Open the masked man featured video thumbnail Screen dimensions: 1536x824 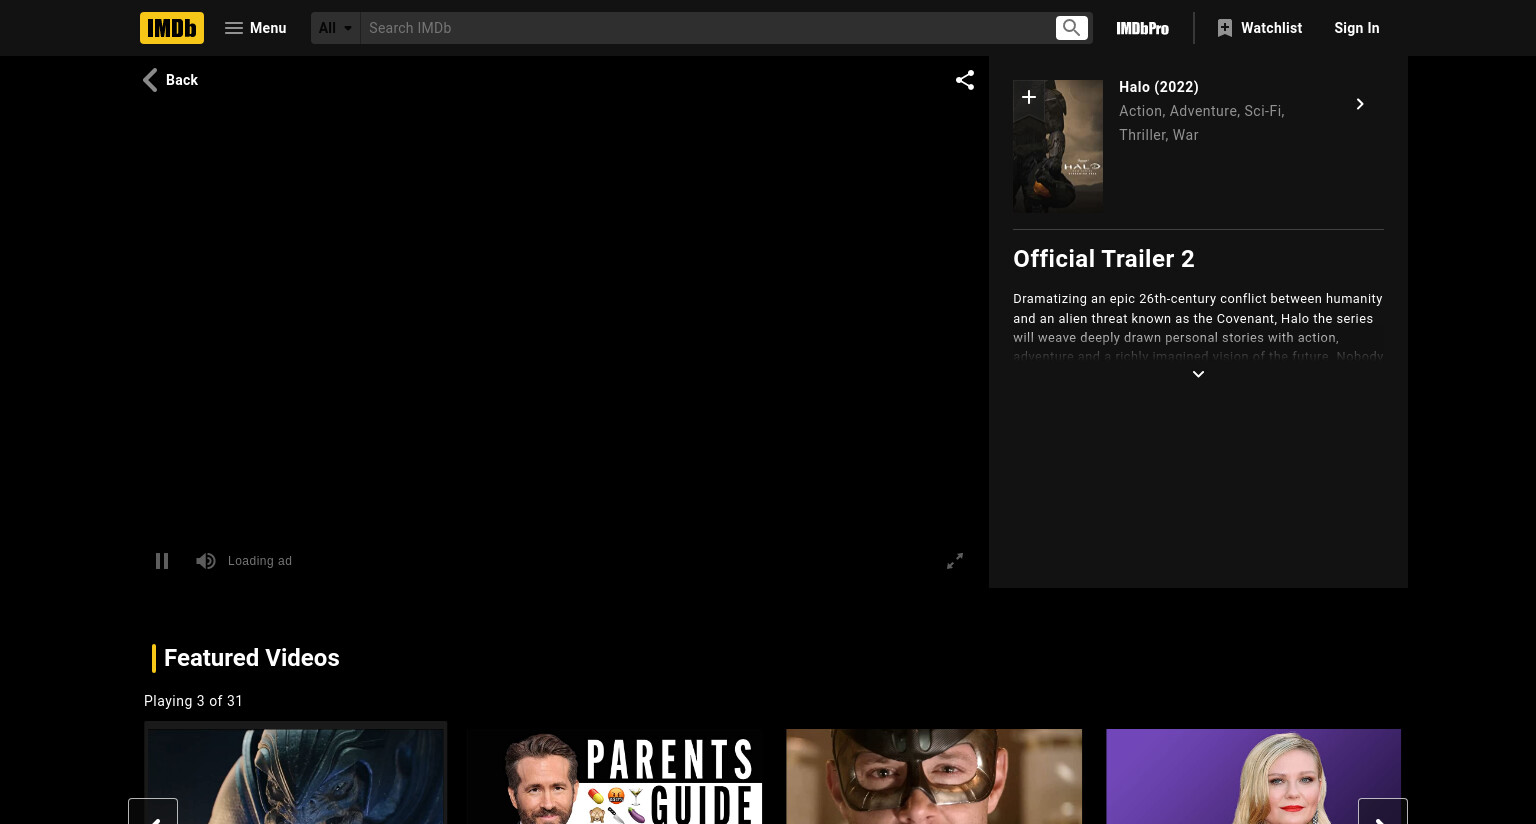tap(934, 776)
